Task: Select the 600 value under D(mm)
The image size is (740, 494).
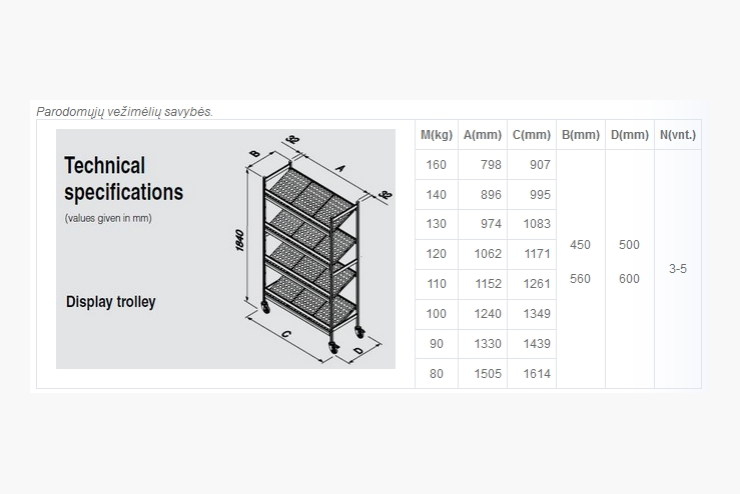Action: tap(629, 279)
